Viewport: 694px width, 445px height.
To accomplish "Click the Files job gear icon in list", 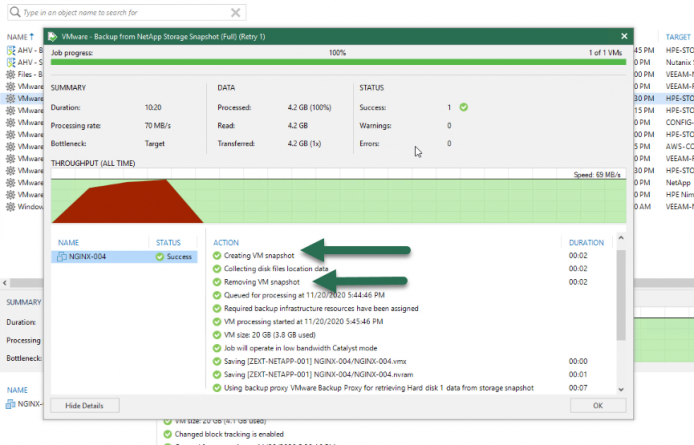I will 11,74.
